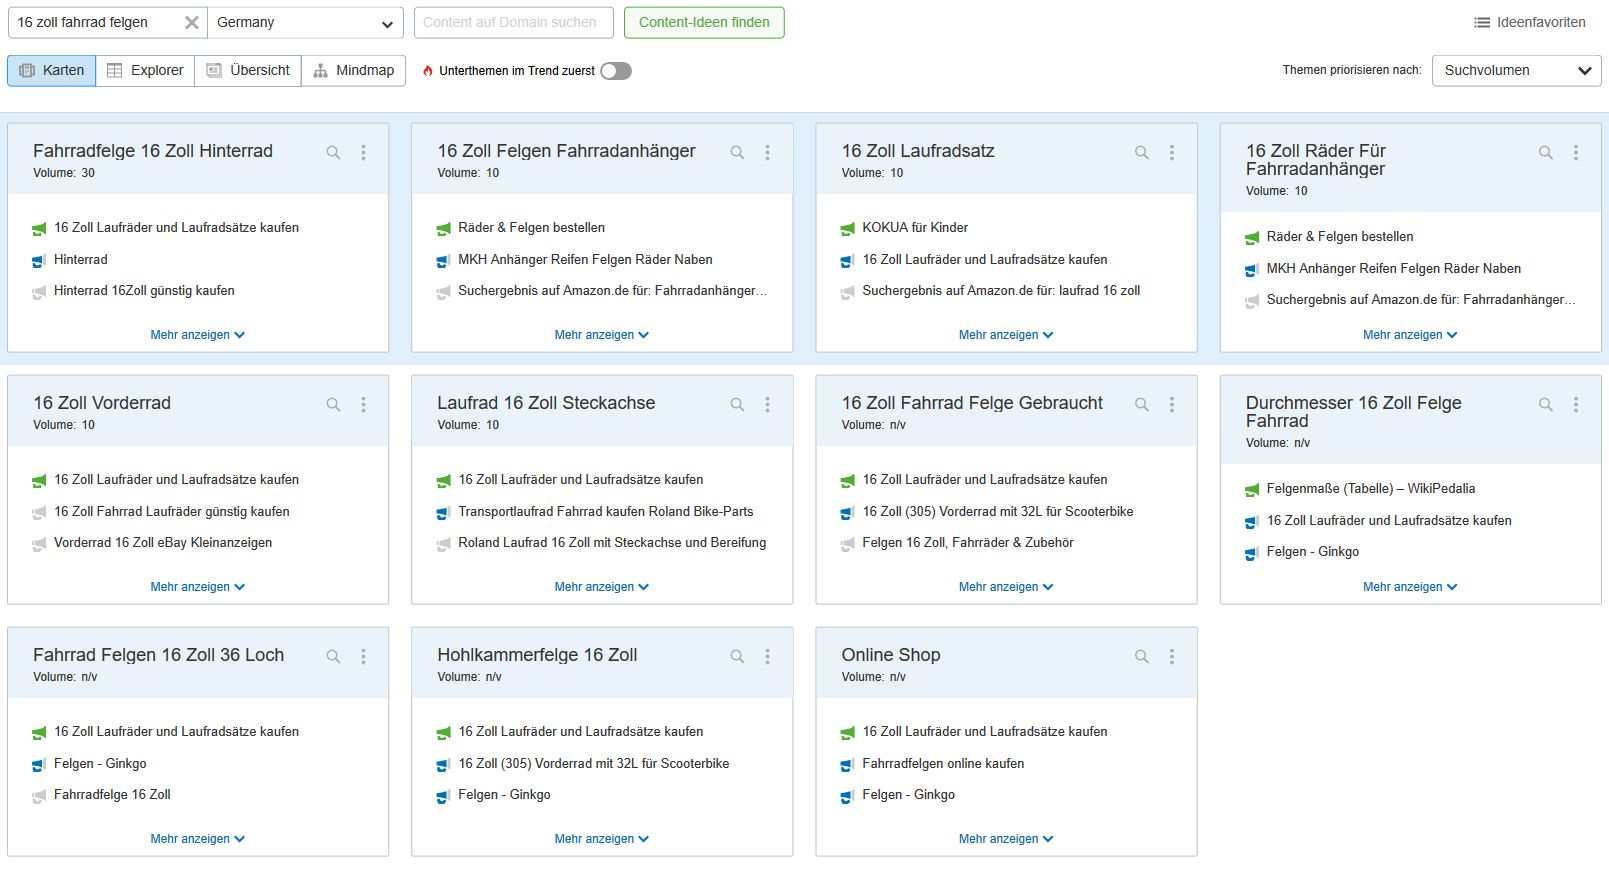This screenshot has width=1609, height=869.
Task: Click the Content-Ideen finden button
Action: point(704,23)
